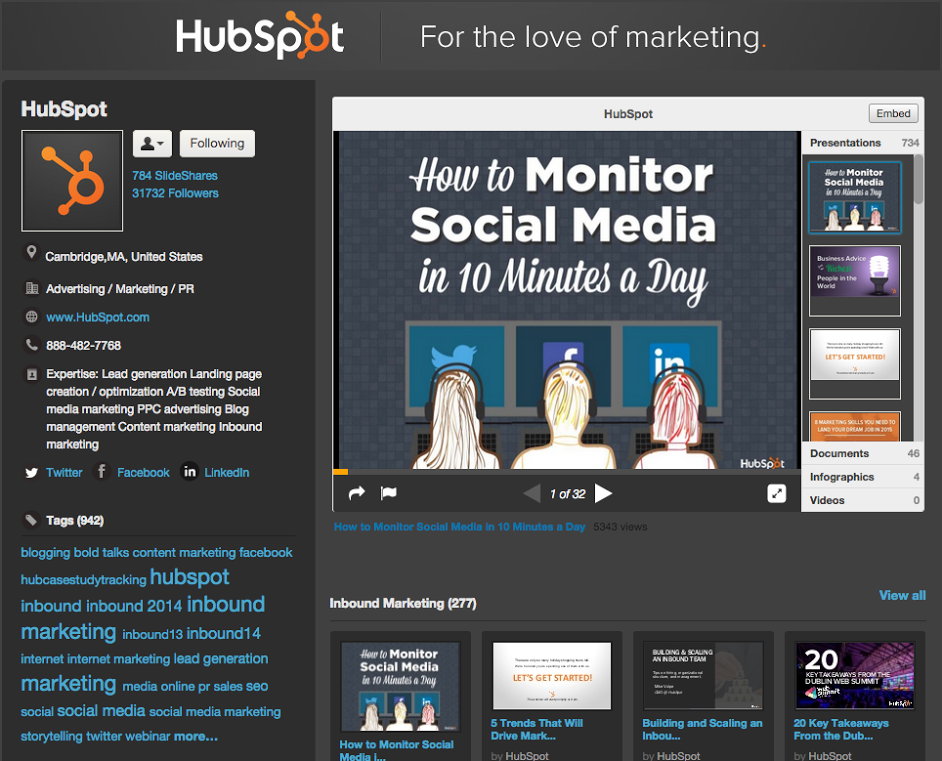Click 'View all' for Inbound Marketing
Image resolution: width=942 pixels, height=761 pixels.
(x=902, y=595)
